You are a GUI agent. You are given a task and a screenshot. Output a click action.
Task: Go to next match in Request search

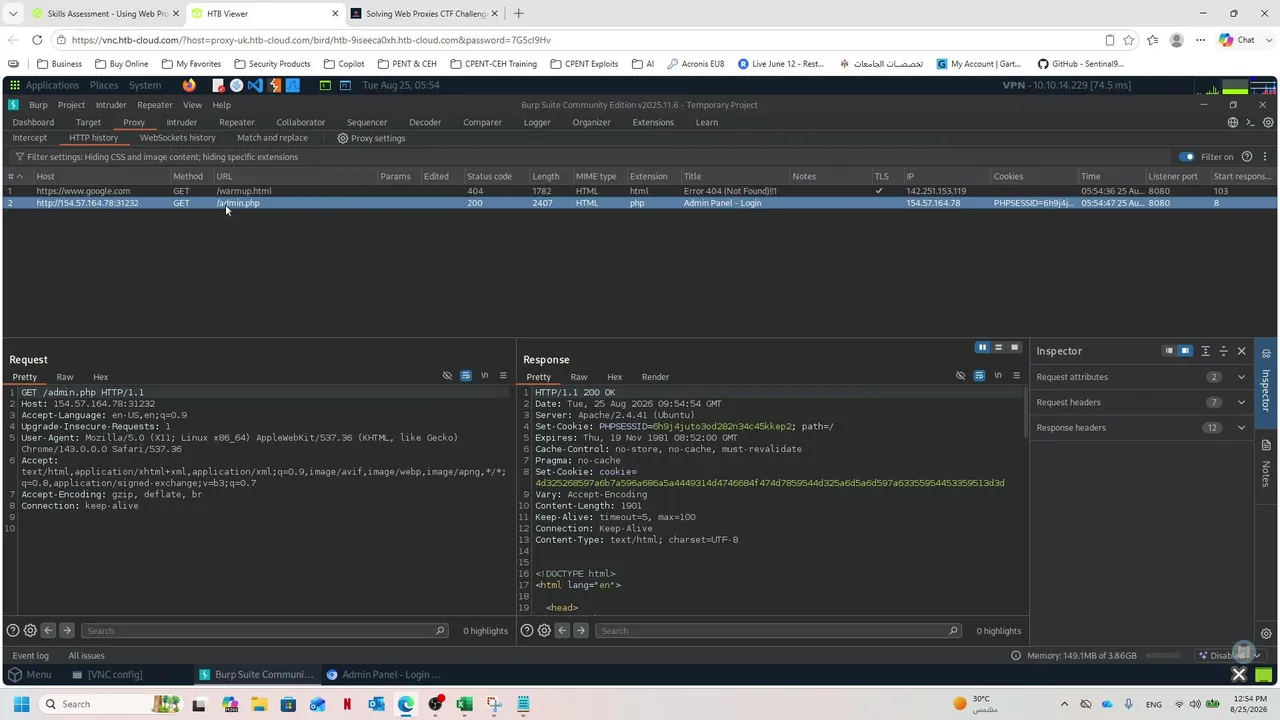tap(66, 631)
